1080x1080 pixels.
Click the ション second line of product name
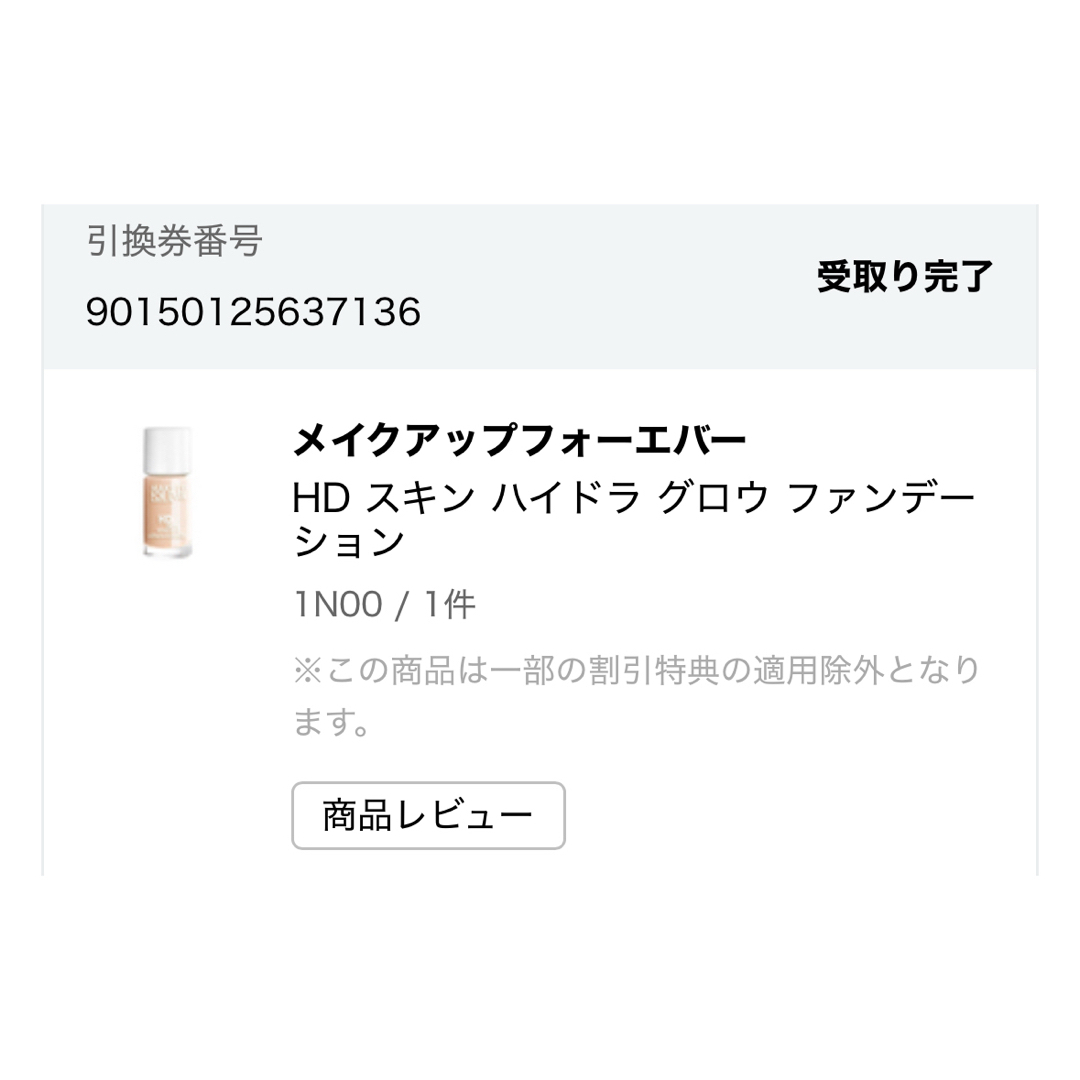coord(349,541)
